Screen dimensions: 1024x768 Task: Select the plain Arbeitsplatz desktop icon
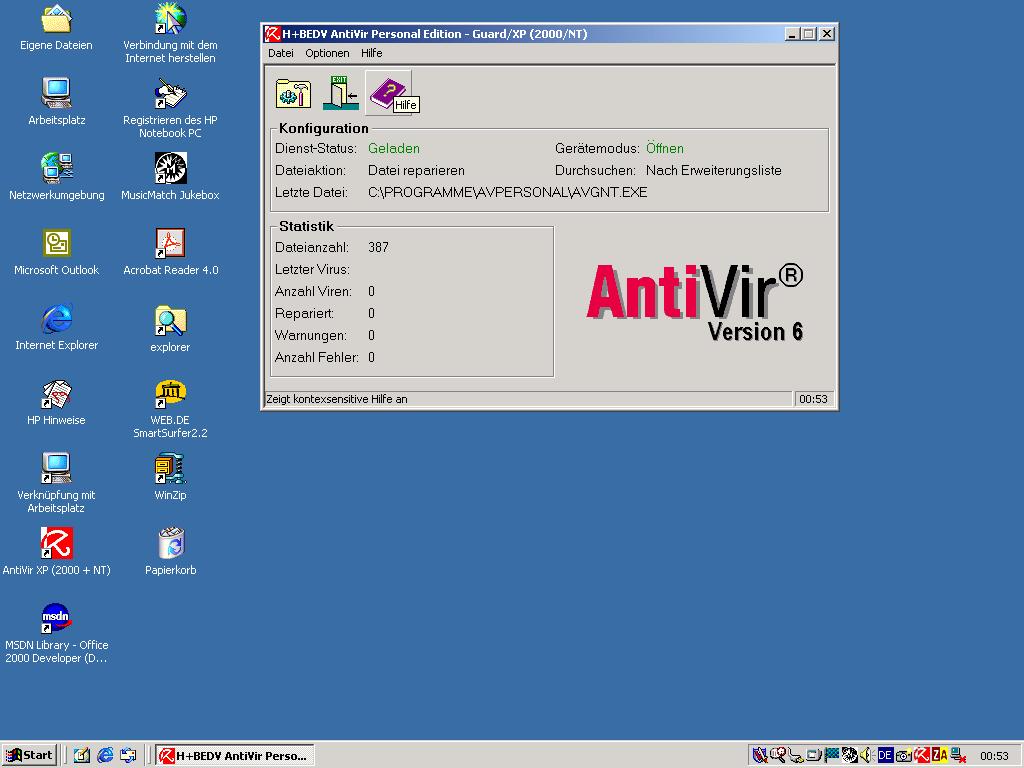coord(57,101)
